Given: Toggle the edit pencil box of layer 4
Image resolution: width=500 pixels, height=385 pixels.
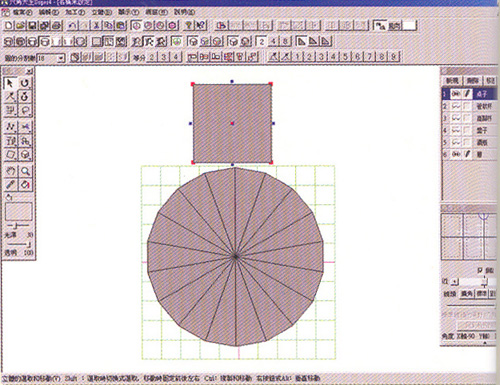Looking at the screenshot, I should pos(467,130).
